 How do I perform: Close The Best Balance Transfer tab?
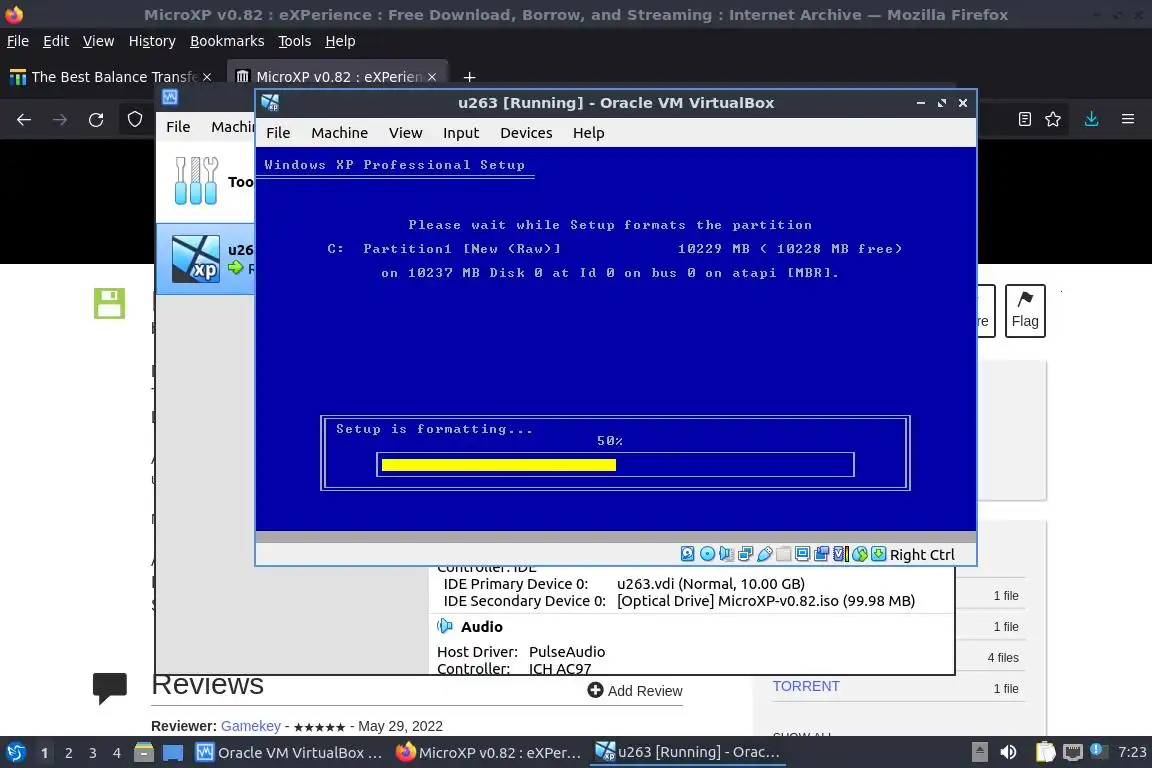[207, 77]
